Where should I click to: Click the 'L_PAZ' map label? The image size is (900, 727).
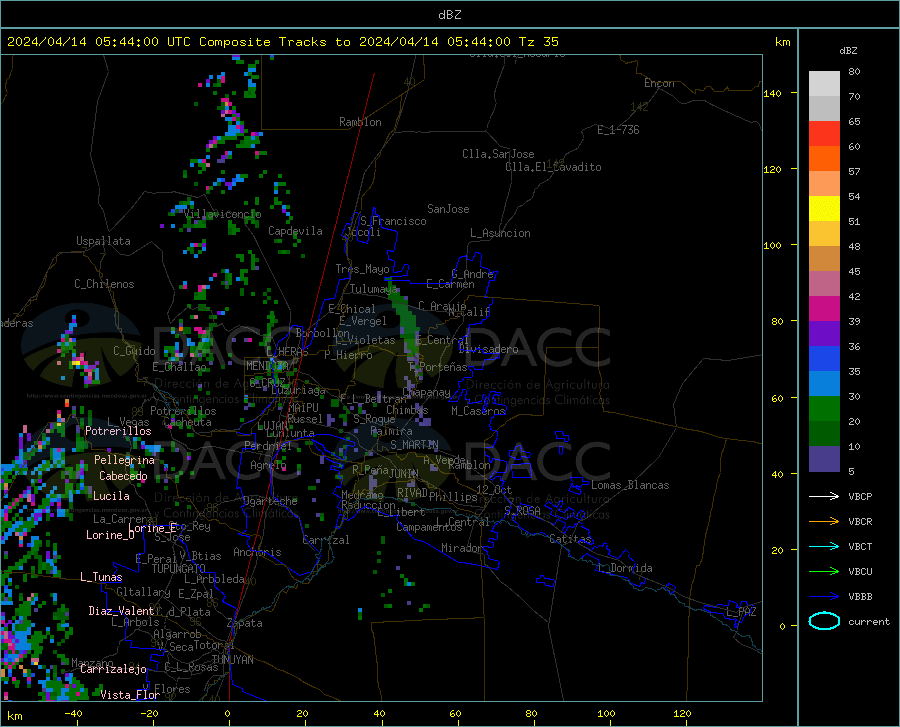click(x=741, y=612)
